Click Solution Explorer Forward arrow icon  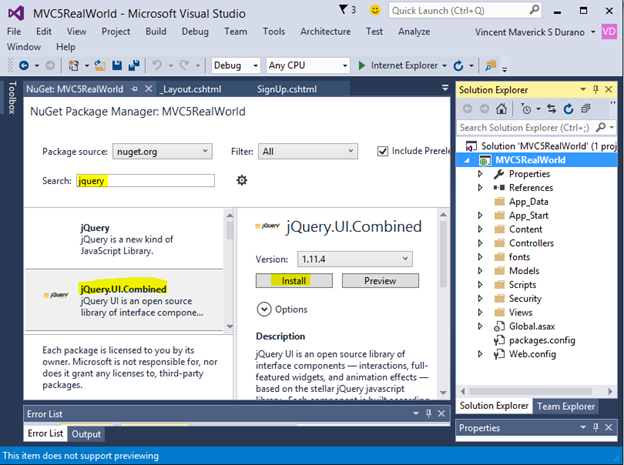tap(484, 108)
